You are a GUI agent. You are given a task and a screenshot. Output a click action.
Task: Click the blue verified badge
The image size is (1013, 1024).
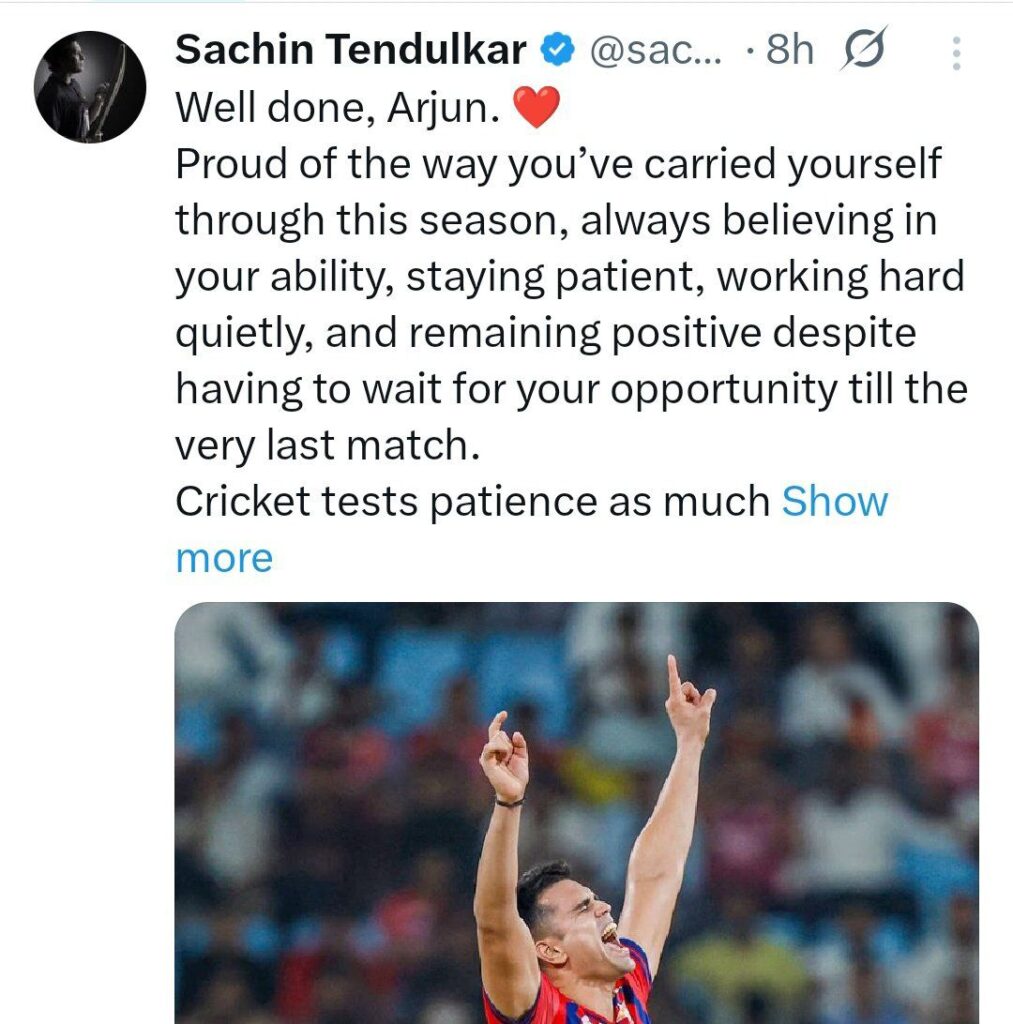[x=557, y=50]
